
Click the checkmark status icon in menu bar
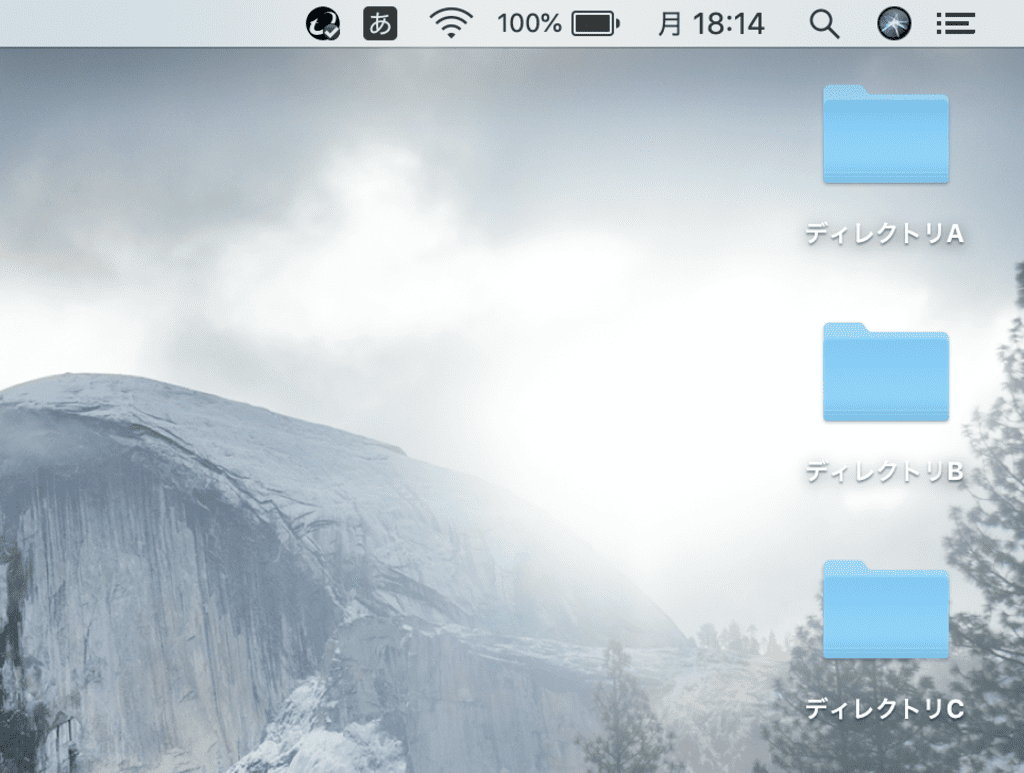pos(323,24)
